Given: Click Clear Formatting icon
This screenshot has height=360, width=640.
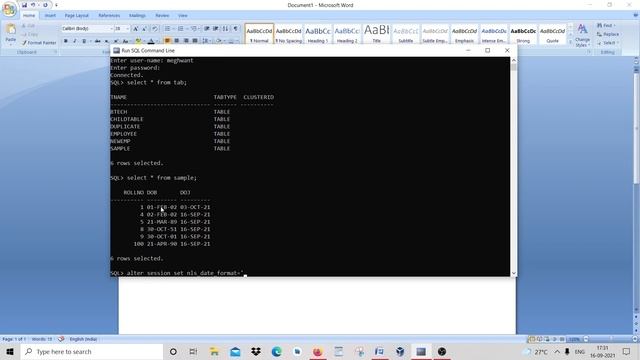Looking at the screenshot, I should point(155,29).
